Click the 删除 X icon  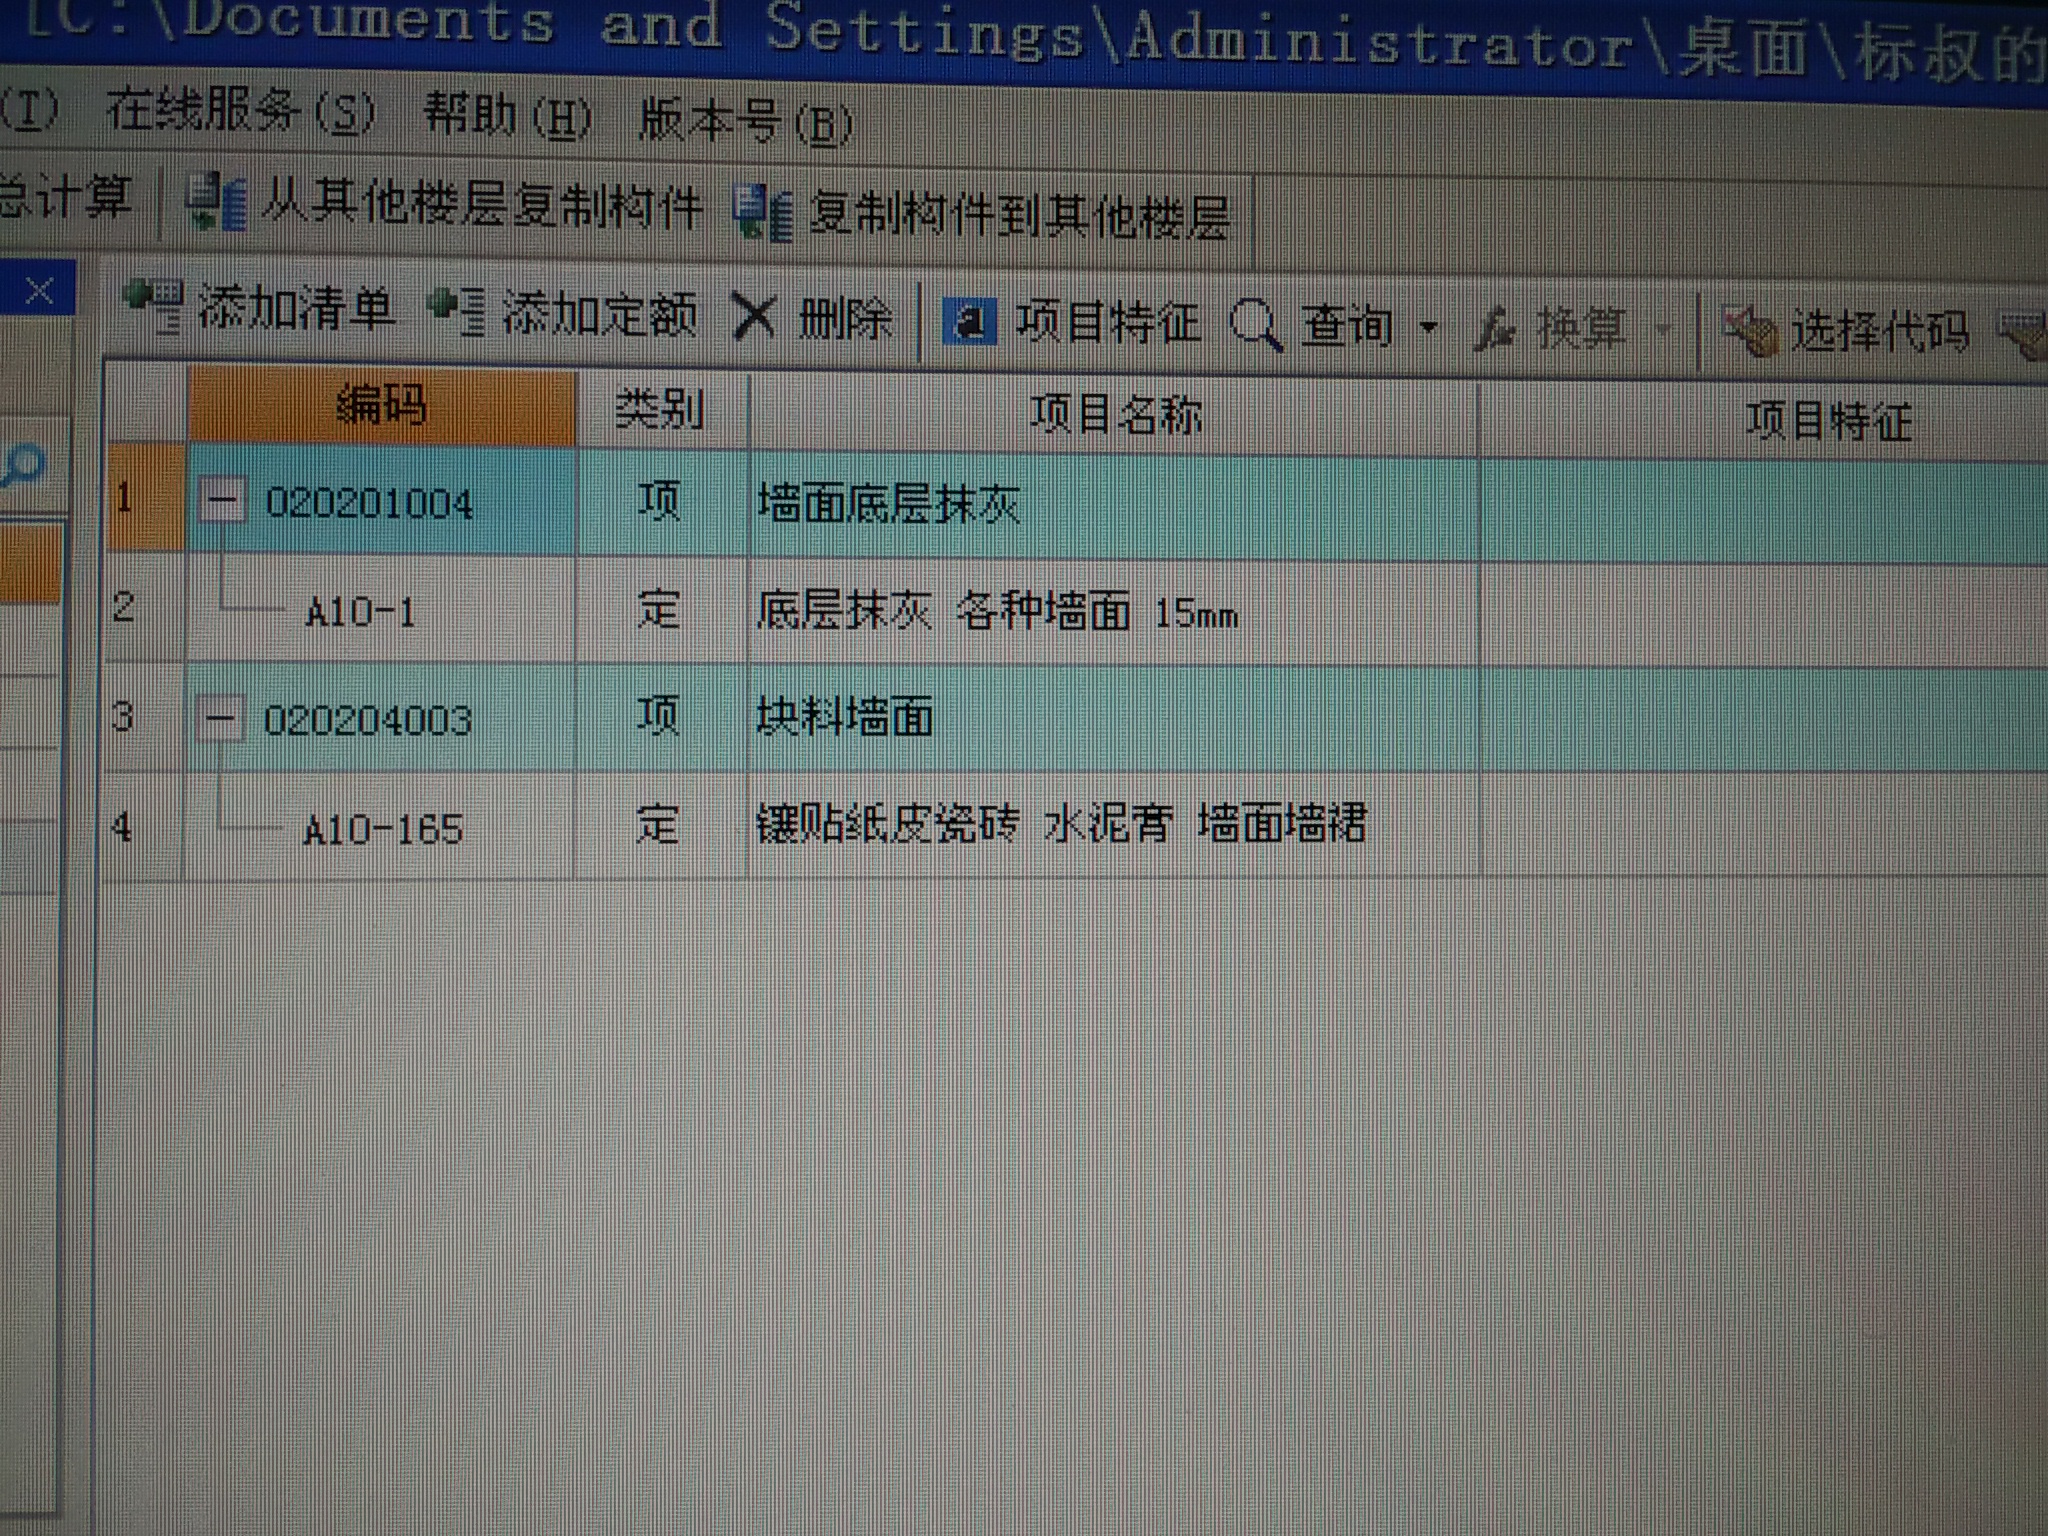[x=755, y=318]
